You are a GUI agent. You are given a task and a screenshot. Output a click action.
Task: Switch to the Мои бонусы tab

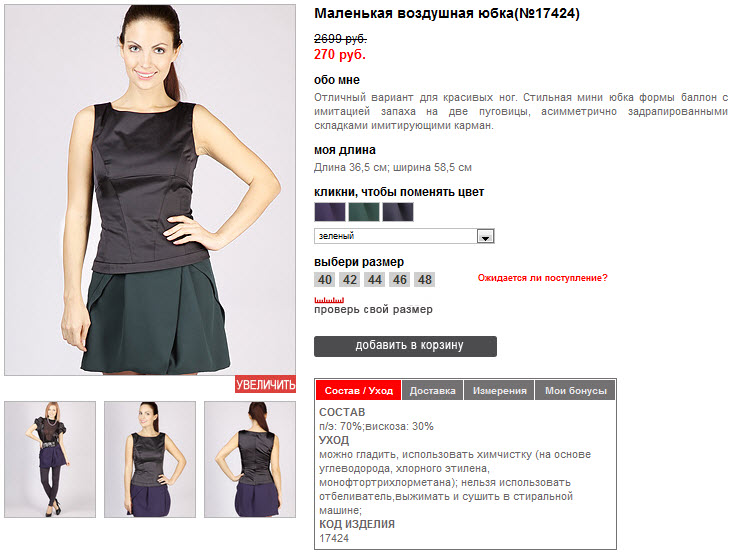pos(576,391)
